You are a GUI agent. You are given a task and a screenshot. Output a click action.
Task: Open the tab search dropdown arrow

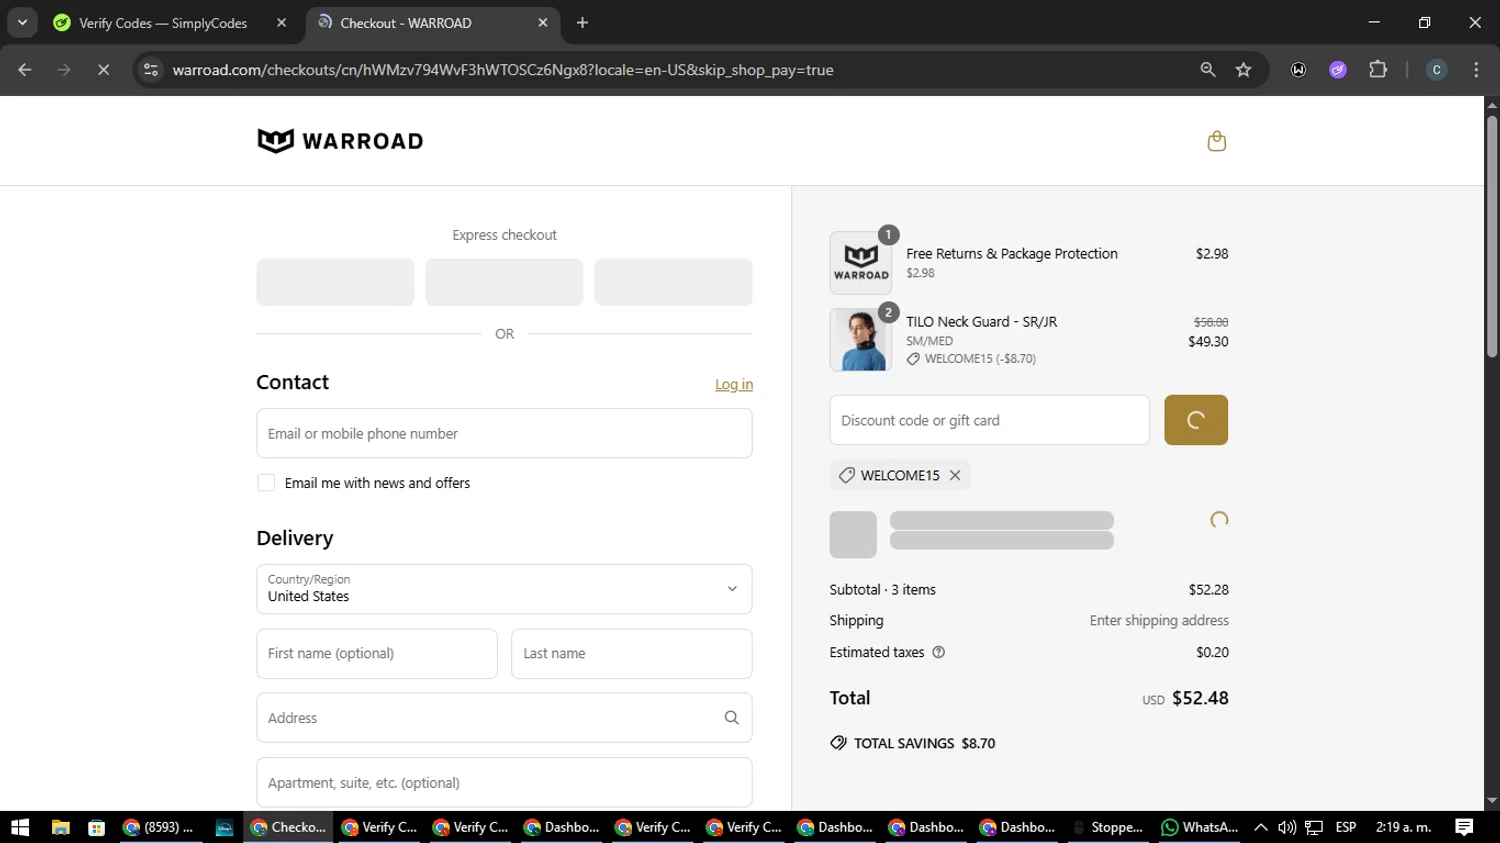point(22,22)
